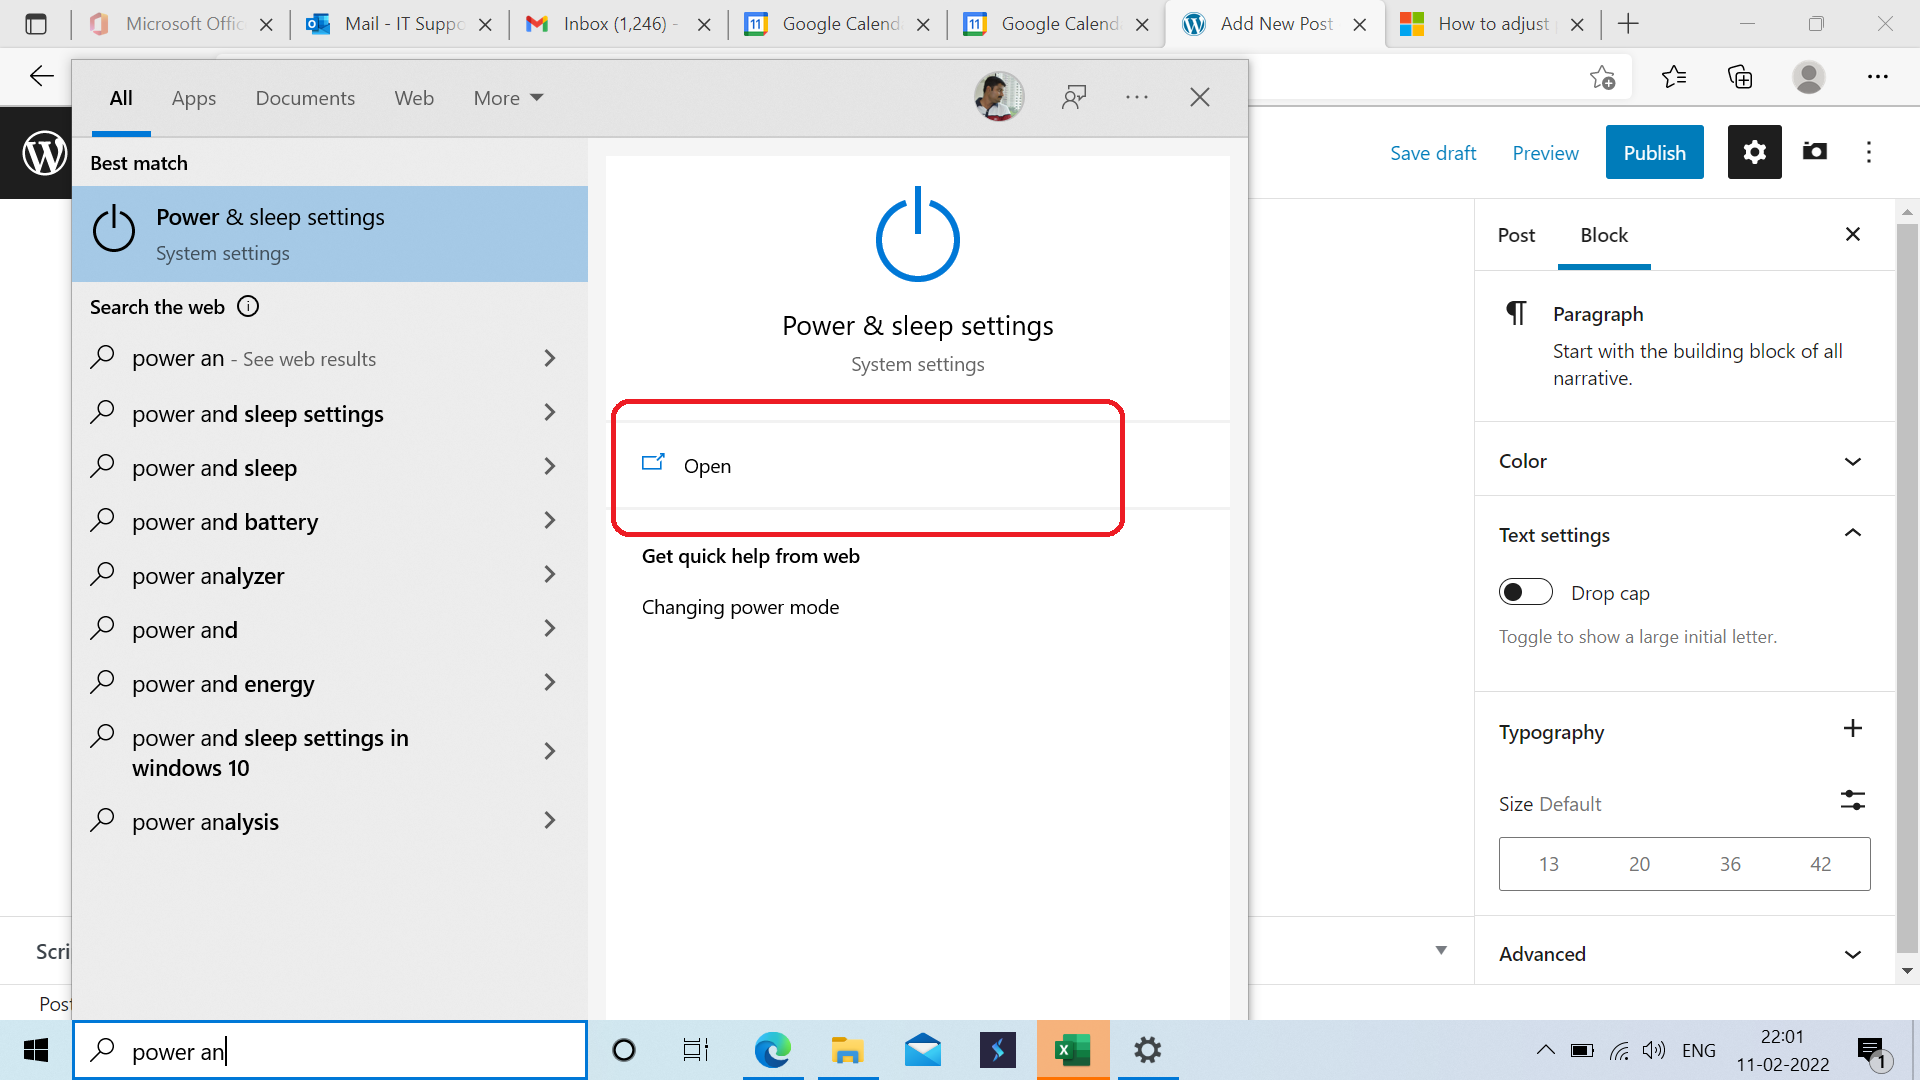The height and width of the screenshot is (1080, 1920).
Task: Click the Collections icon in the browser toolbar
Action: point(1741,76)
